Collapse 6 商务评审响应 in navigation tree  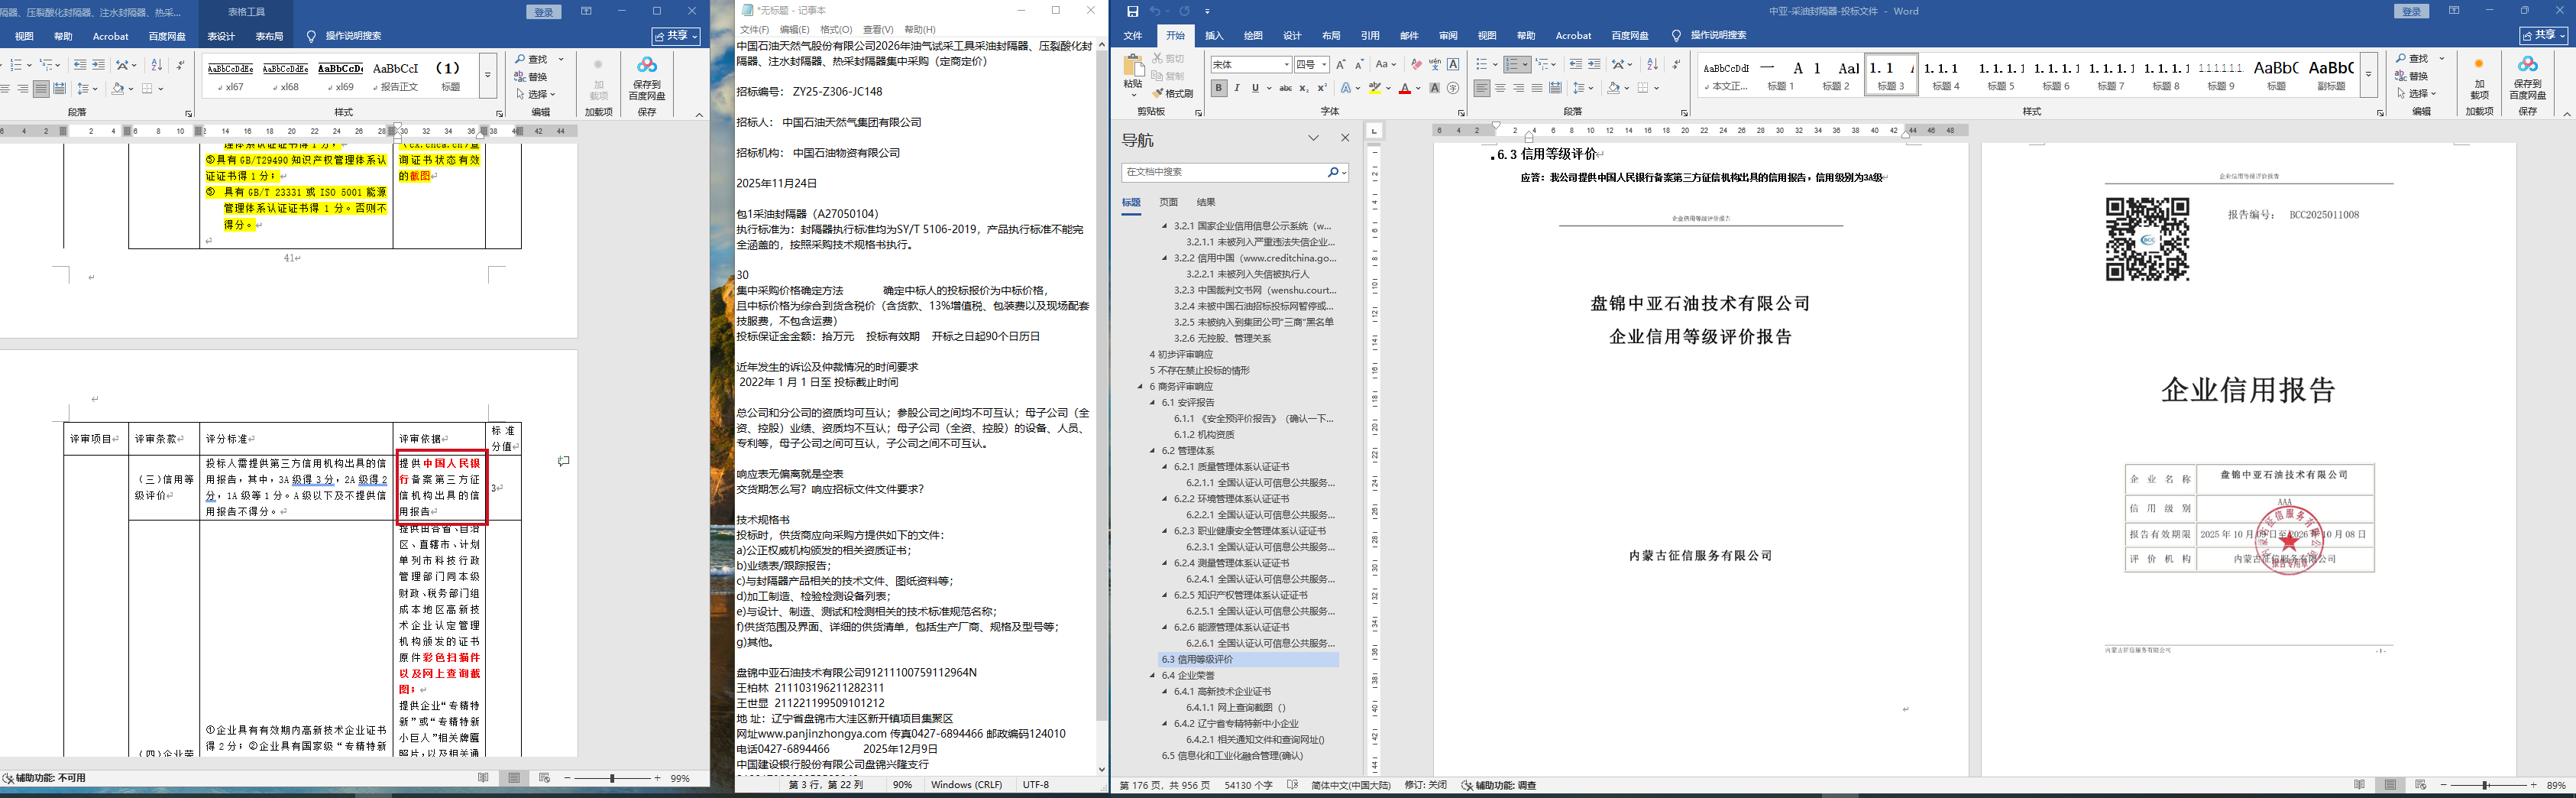click(1141, 387)
